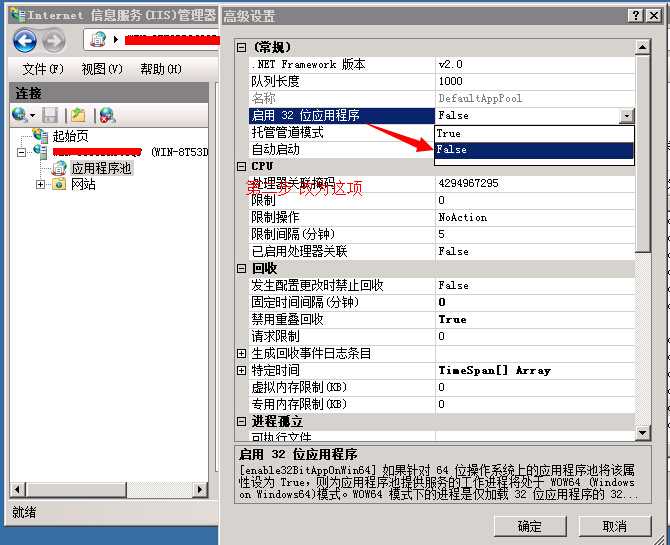Expand the 生成回收事件日志条目 property
670x545 pixels.
tap(241, 353)
